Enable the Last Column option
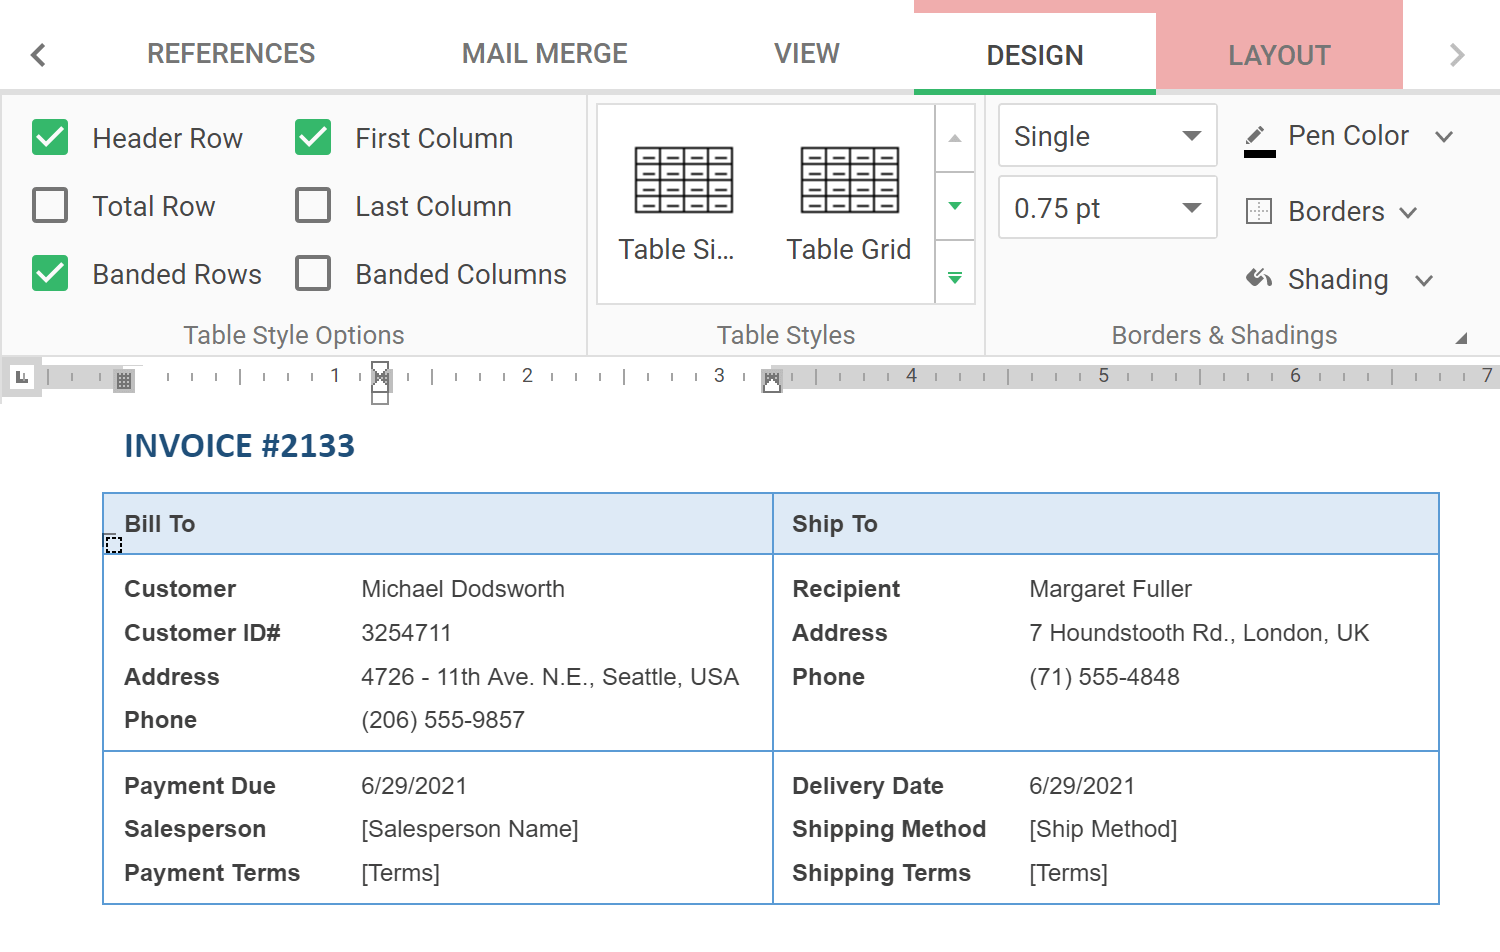 coord(313,206)
